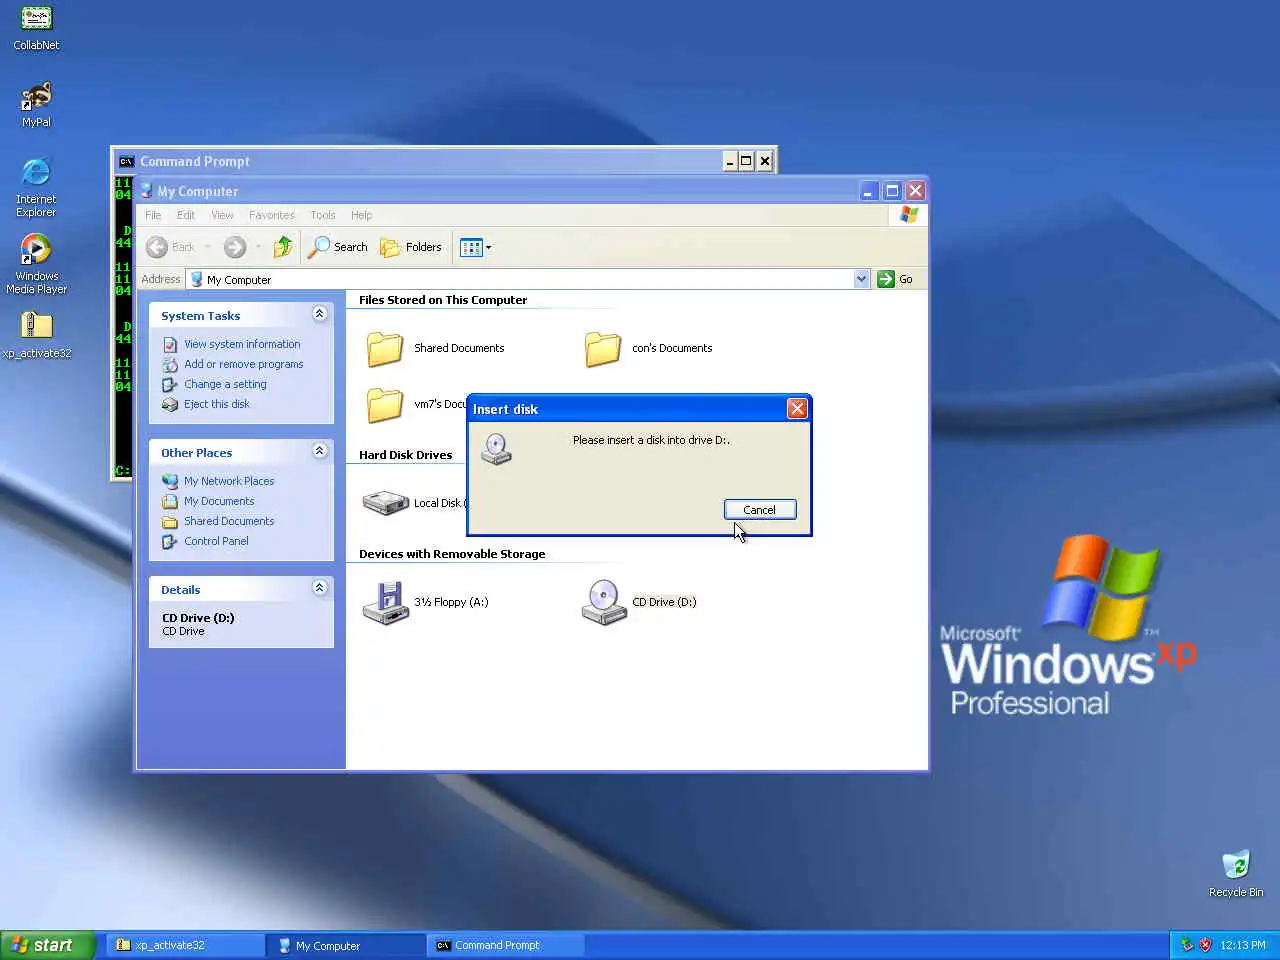
Task: Open Forward history dropdown arrow
Action: 258,247
